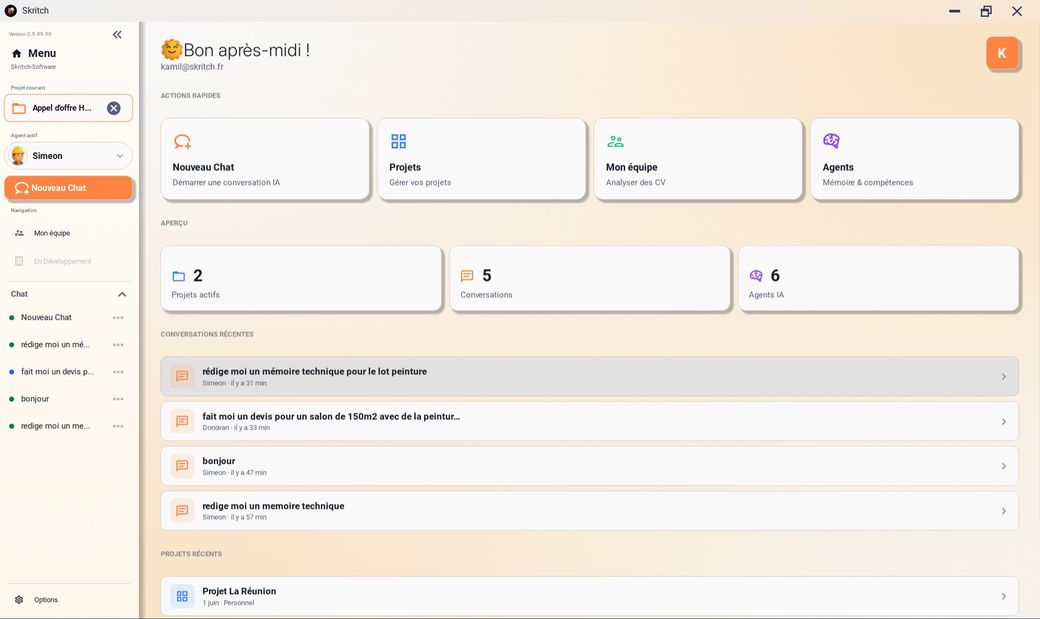Click the Menu home icon
This screenshot has height=619, width=1040.
(17, 53)
